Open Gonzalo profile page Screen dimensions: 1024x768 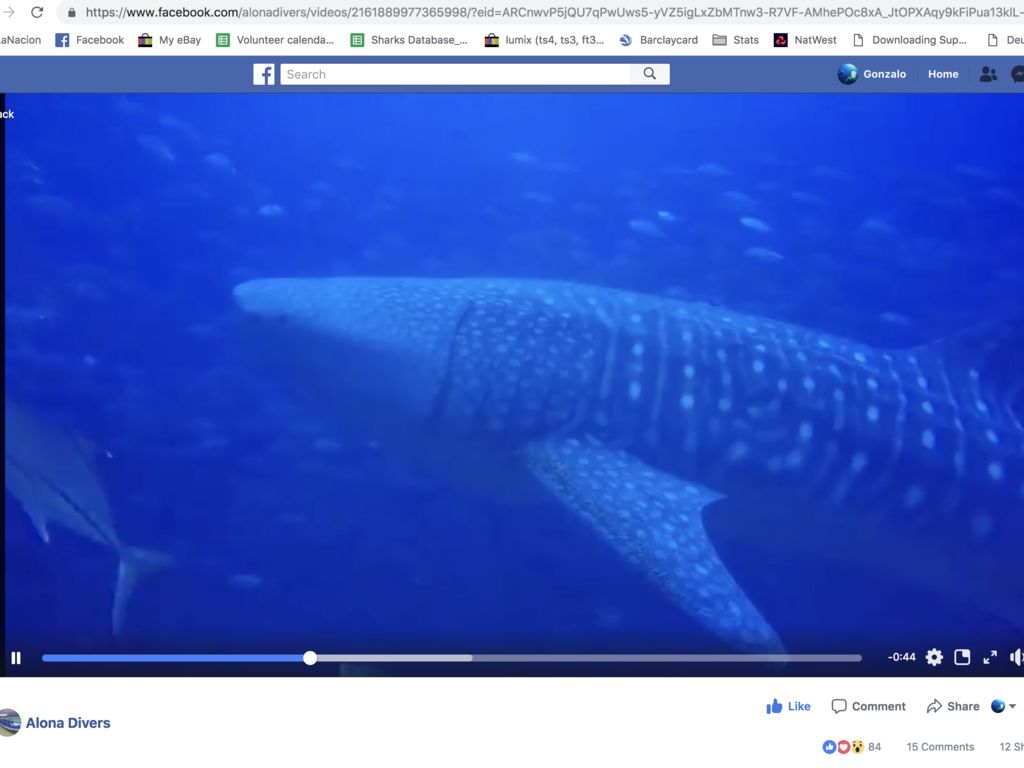pyautogui.click(x=872, y=74)
